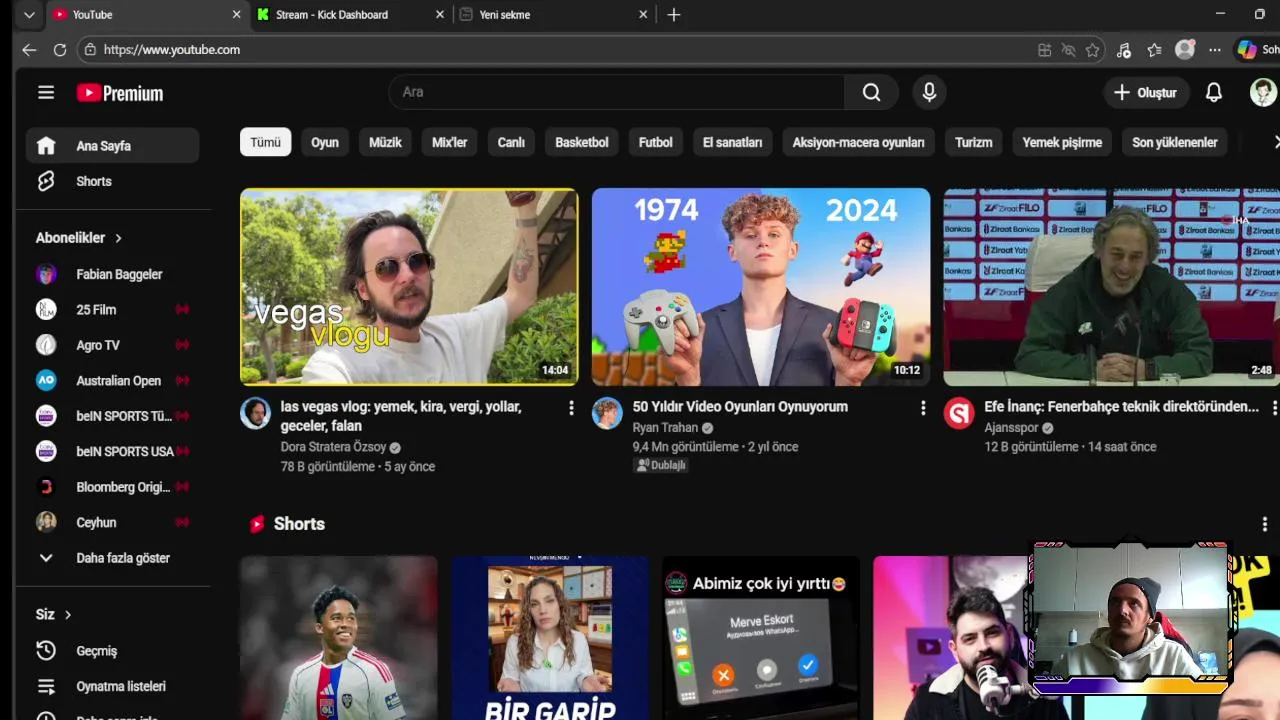Screen dimensions: 1280x720
Task: Open the browser tab list chevron
Action: coord(29,15)
